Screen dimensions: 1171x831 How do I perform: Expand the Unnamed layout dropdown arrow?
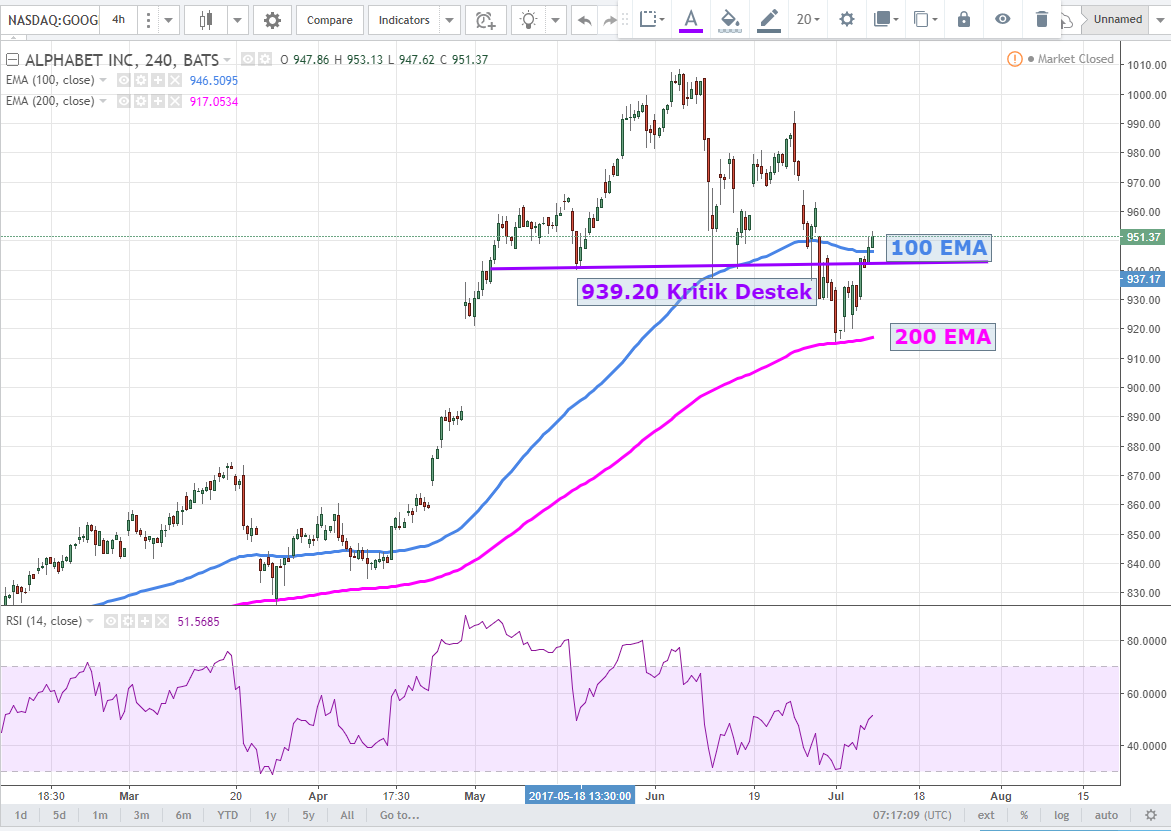1160,20
